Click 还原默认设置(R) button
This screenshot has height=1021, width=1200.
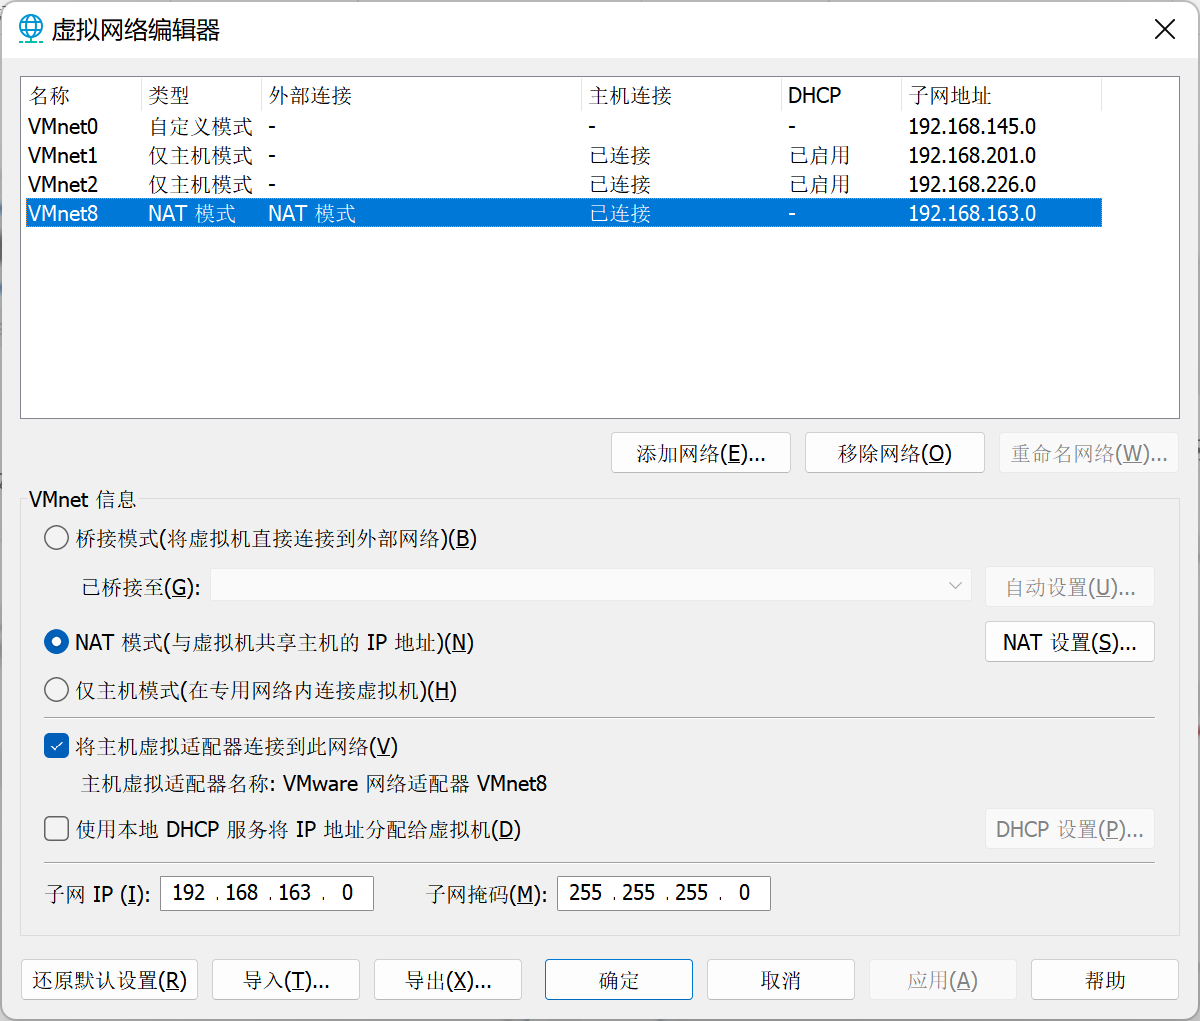110,980
